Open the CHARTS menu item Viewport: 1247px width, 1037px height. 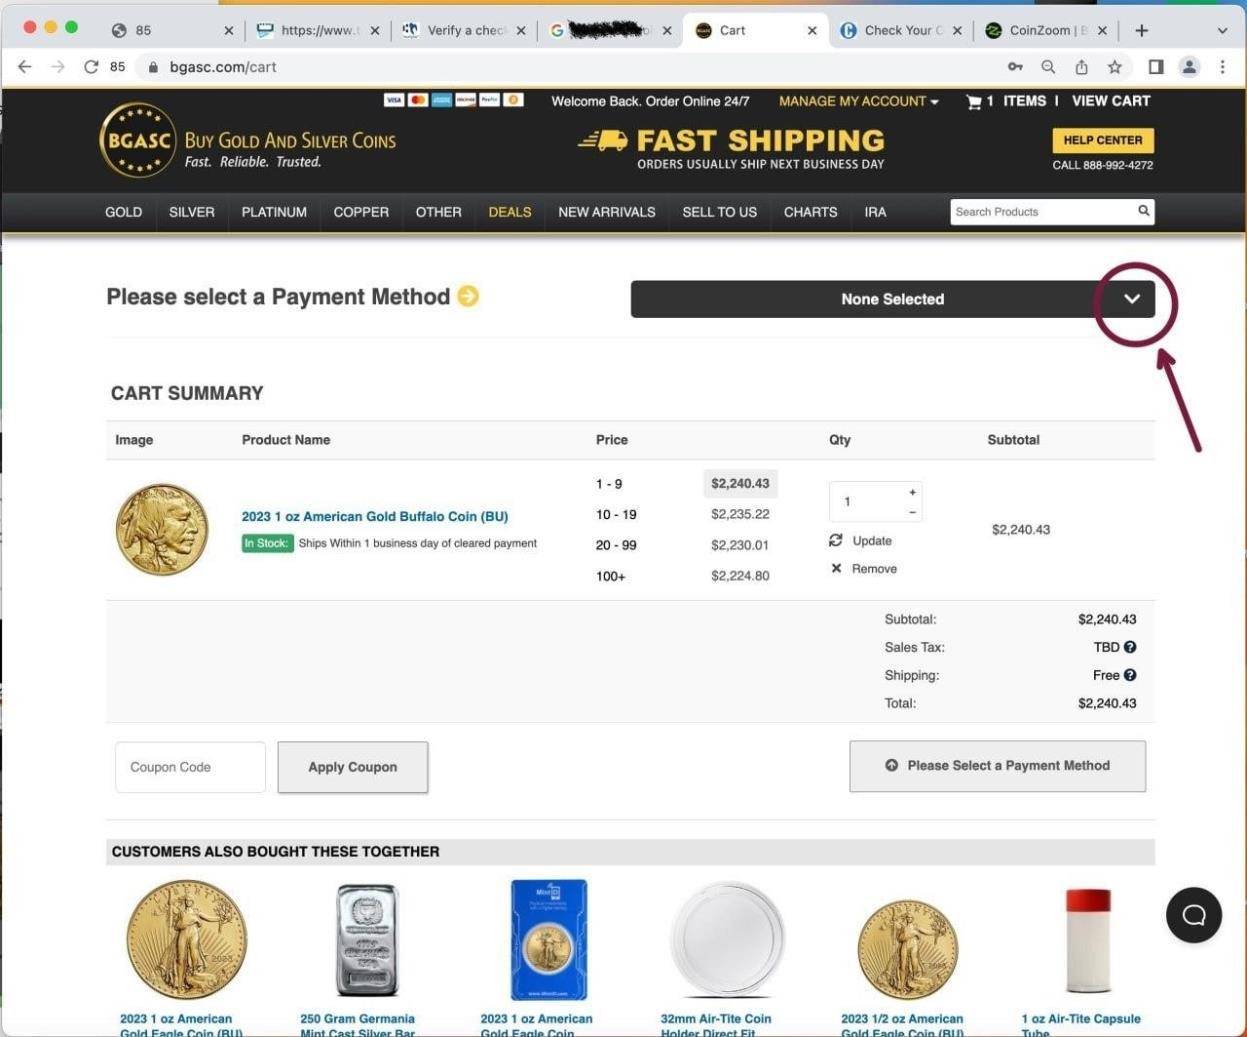click(810, 212)
